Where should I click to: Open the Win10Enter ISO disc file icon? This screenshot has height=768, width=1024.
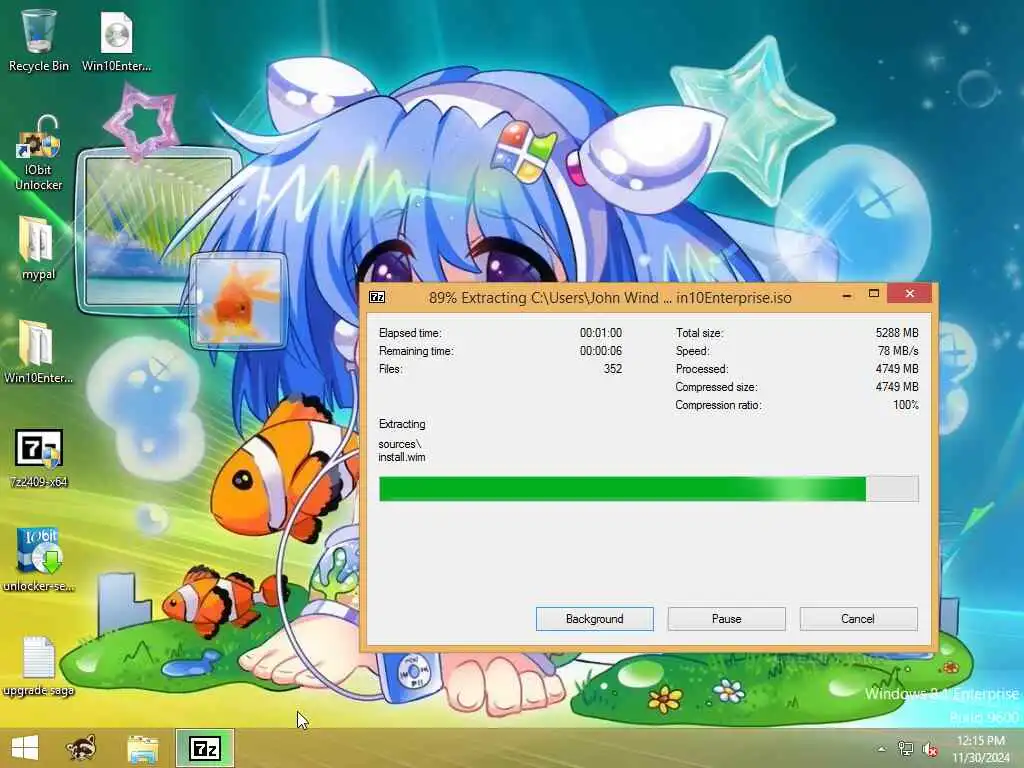(116, 40)
